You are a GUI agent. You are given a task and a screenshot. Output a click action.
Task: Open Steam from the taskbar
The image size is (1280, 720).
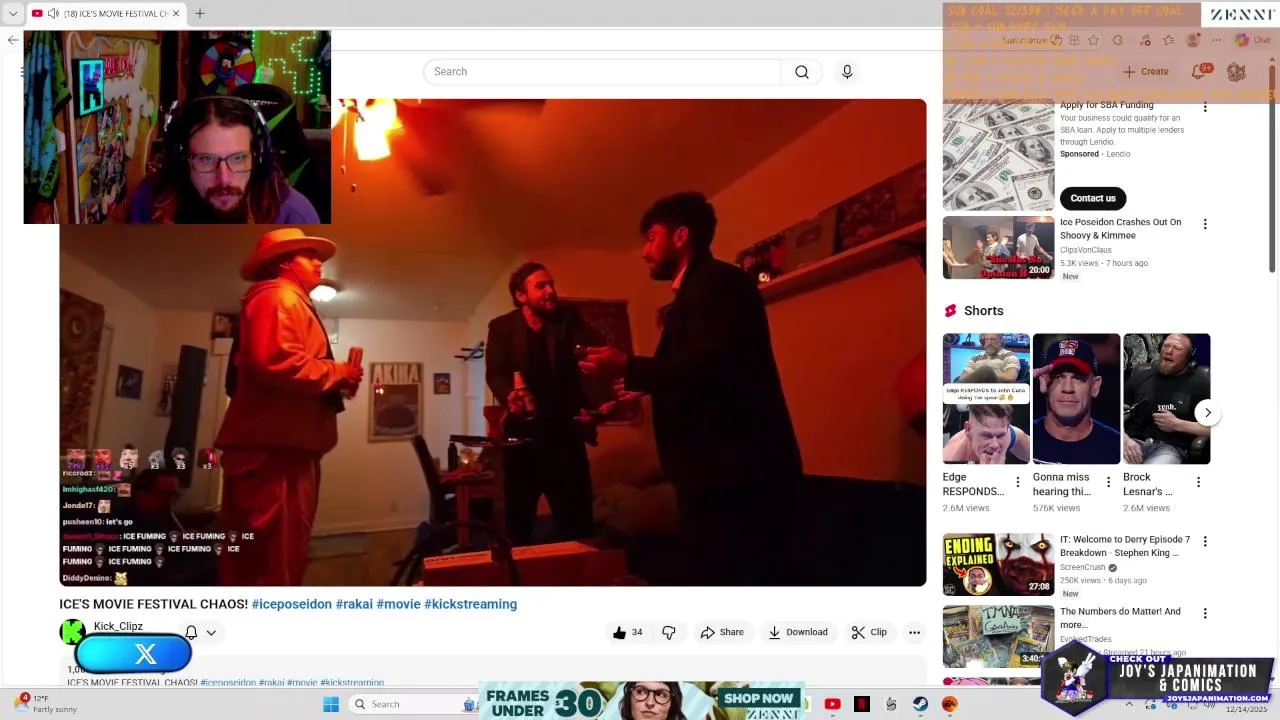(920, 704)
